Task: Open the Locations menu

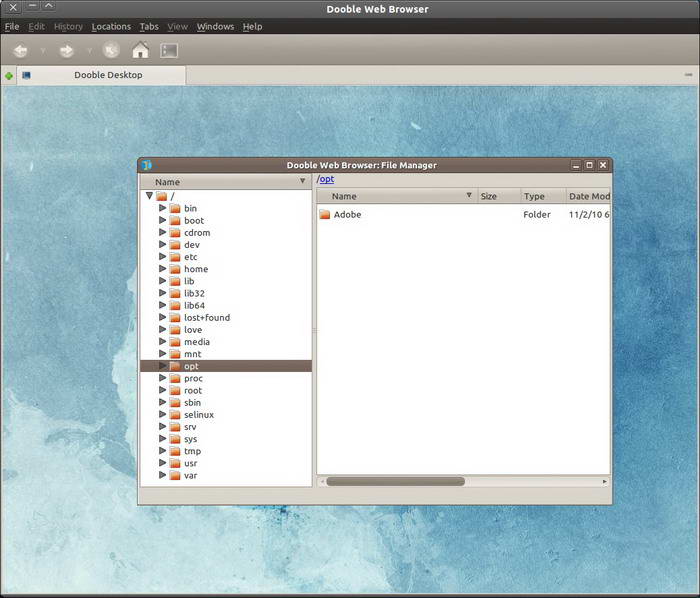Action: [x=111, y=27]
